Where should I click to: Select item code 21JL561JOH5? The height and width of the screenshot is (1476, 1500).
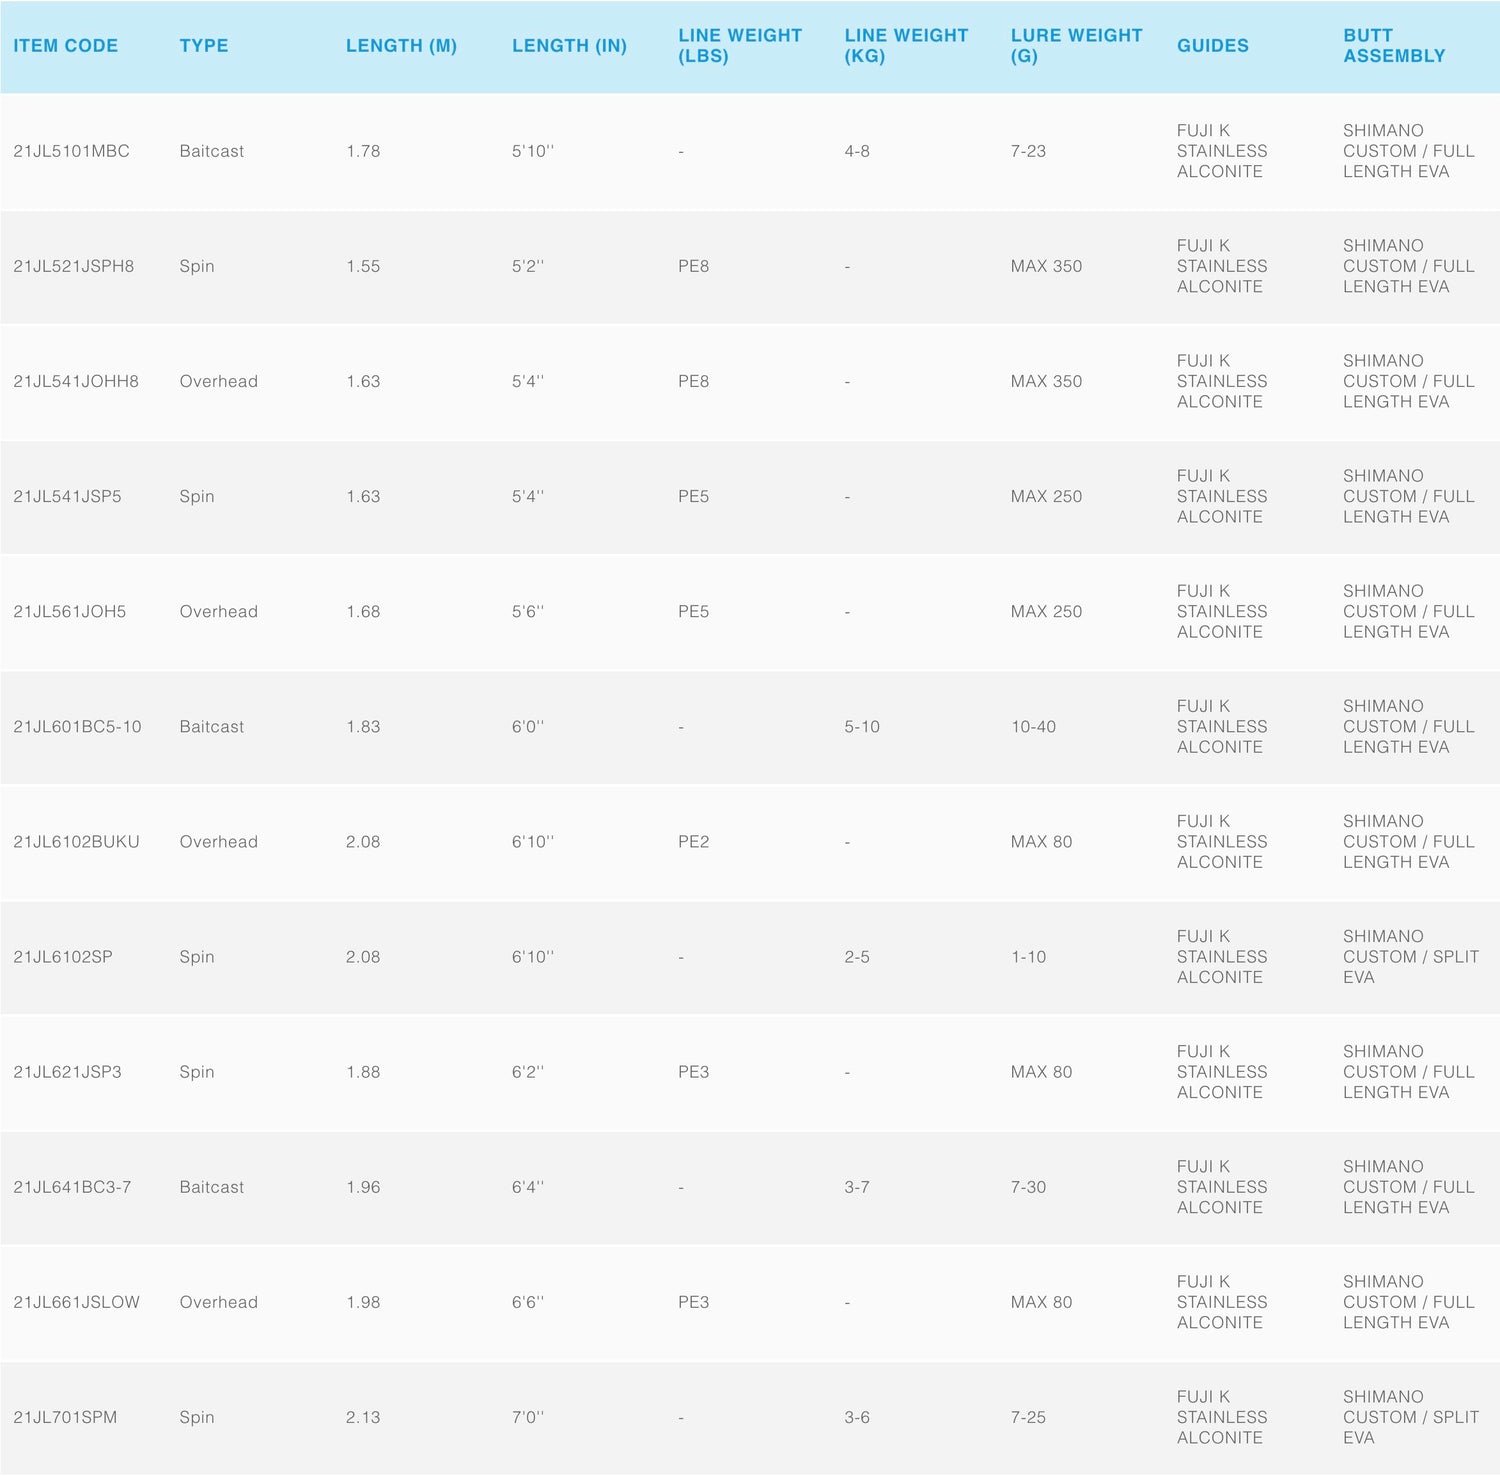pos(70,611)
